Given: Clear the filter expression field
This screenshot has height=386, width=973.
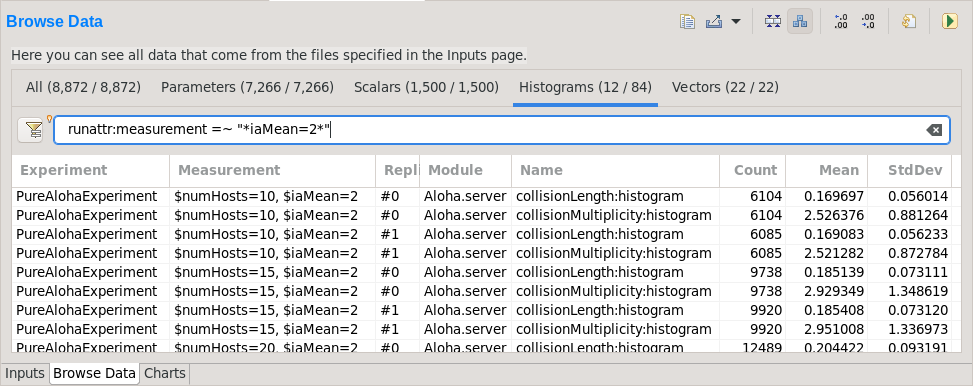Looking at the screenshot, I should [x=934, y=130].
